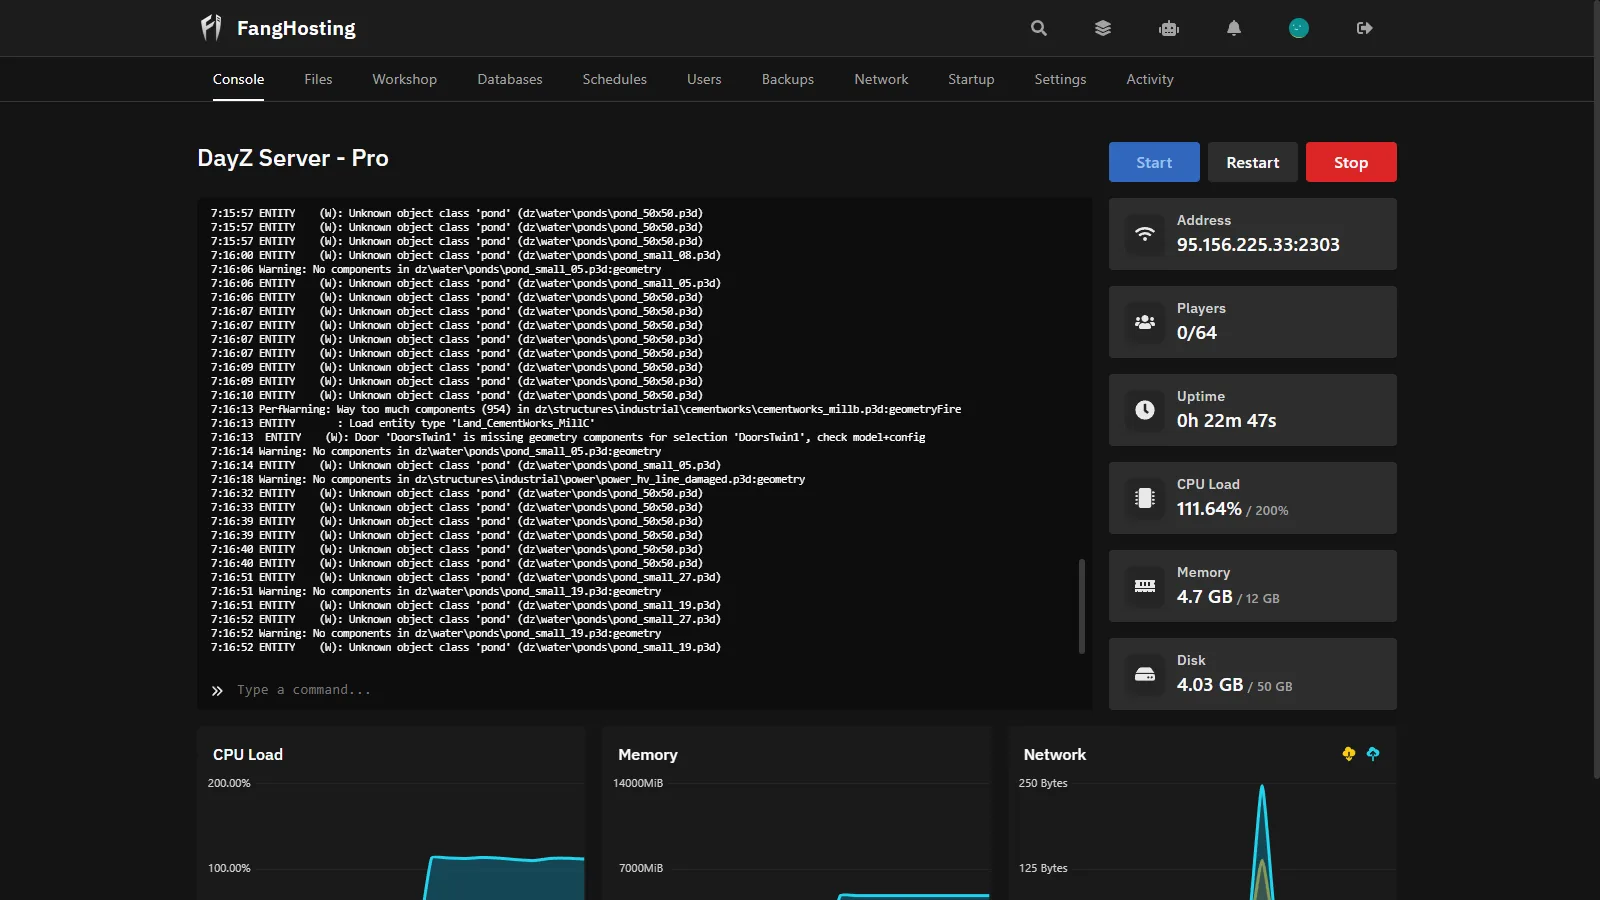
Task: Click the stacked layers server icon
Action: (x=1103, y=28)
